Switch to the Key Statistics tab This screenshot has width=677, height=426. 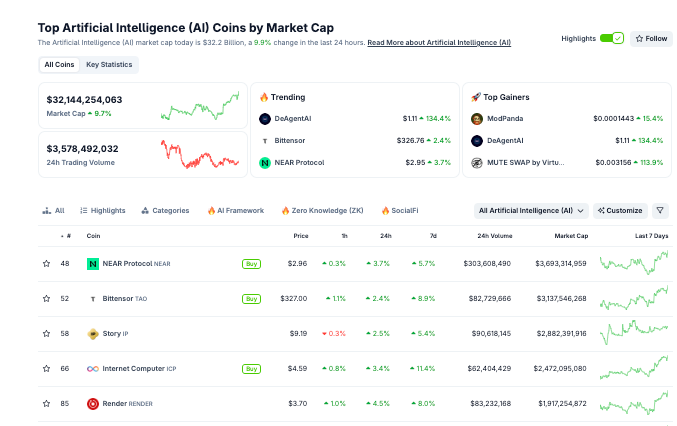tap(108, 65)
